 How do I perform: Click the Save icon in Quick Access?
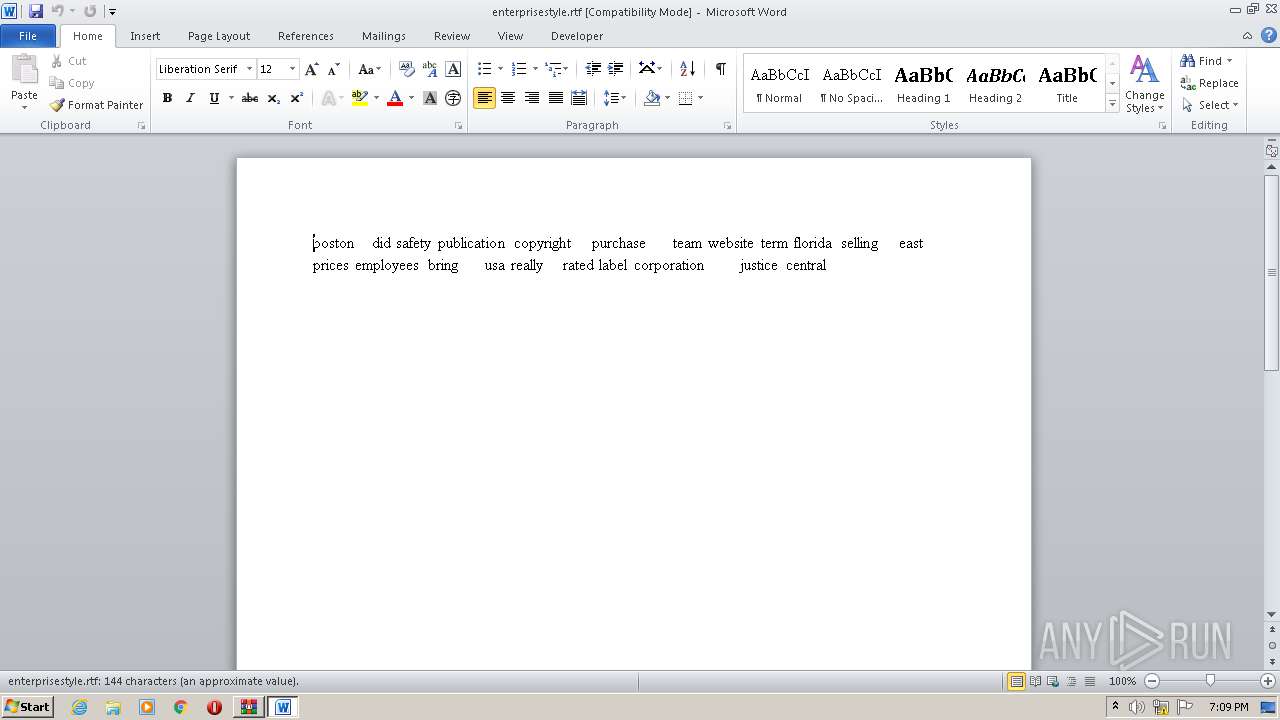36,11
